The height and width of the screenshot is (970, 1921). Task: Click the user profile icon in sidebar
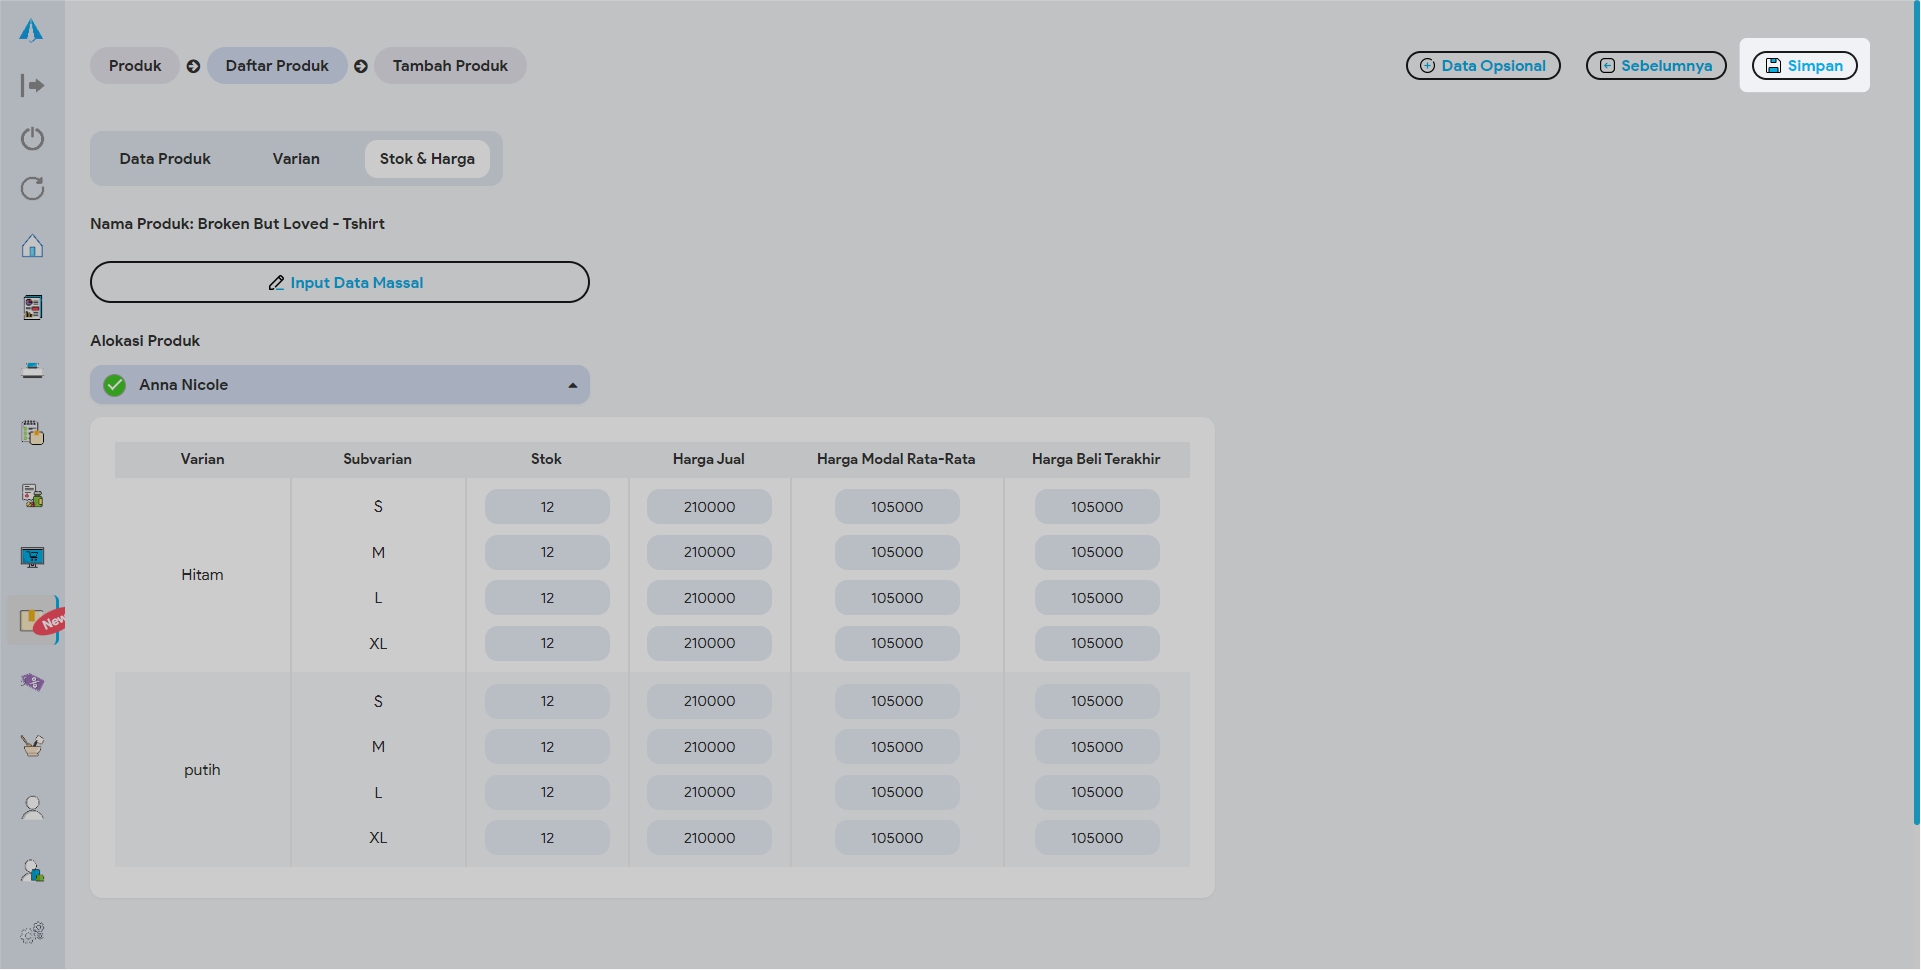coord(32,808)
